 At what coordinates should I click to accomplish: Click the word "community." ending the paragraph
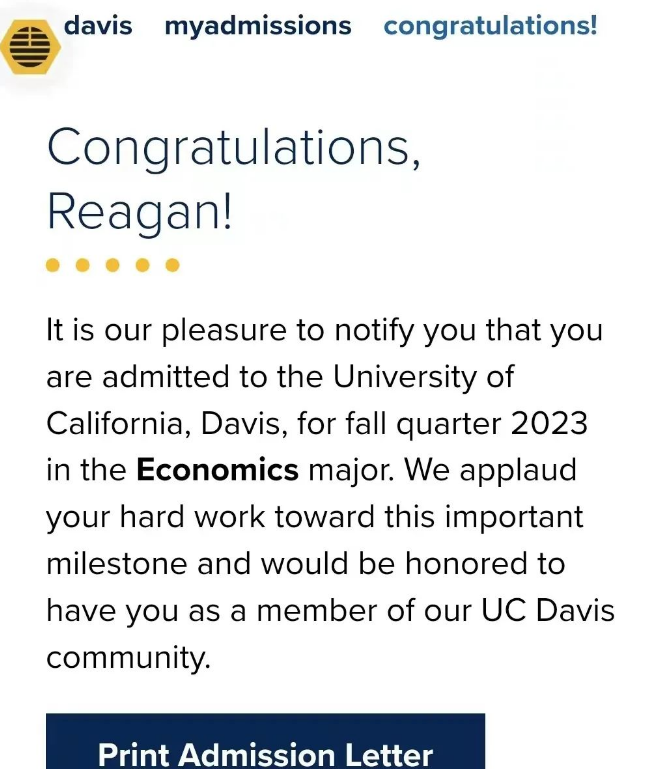point(129,657)
